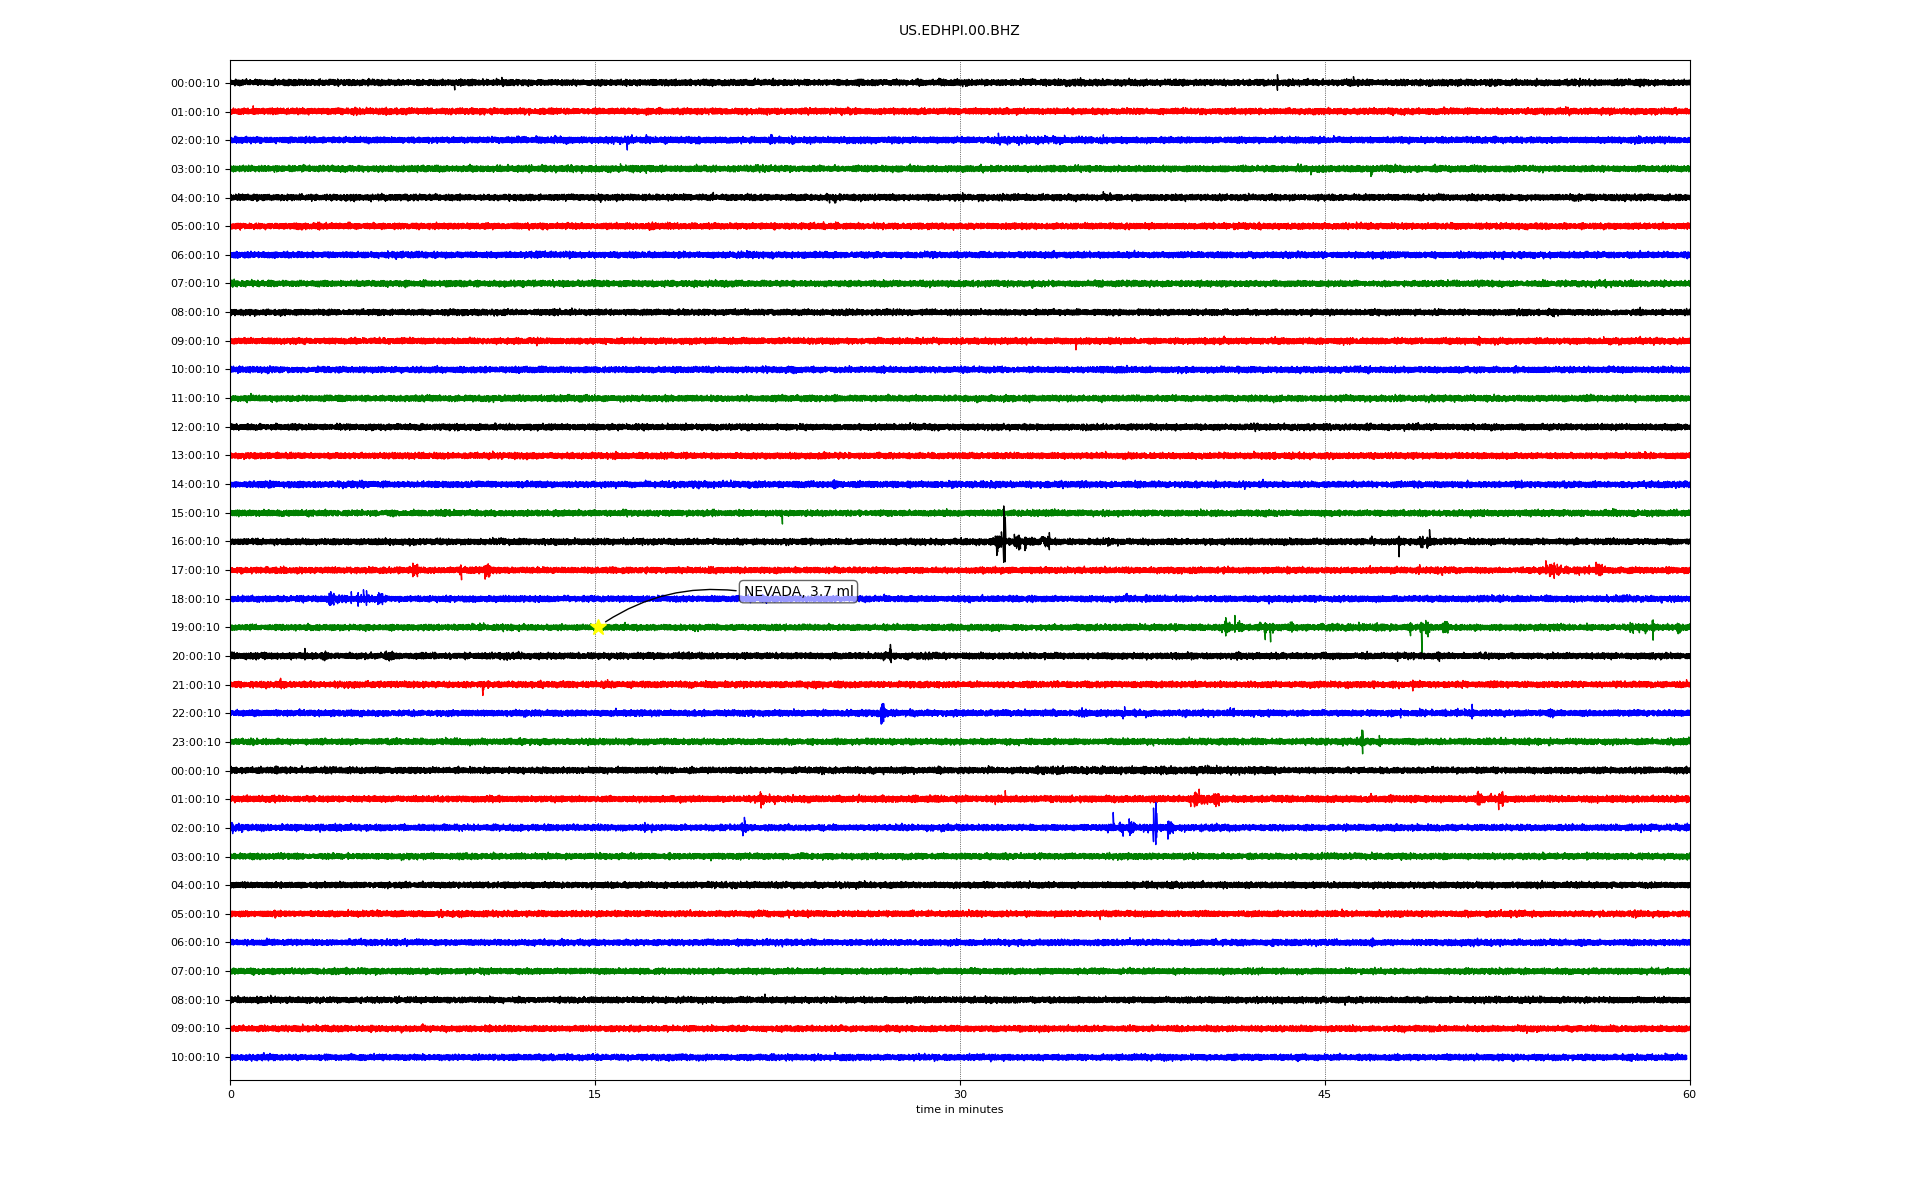Click the NEVADA, 3.7 ml annotation label
The image size is (1920, 1200).
tap(798, 592)
